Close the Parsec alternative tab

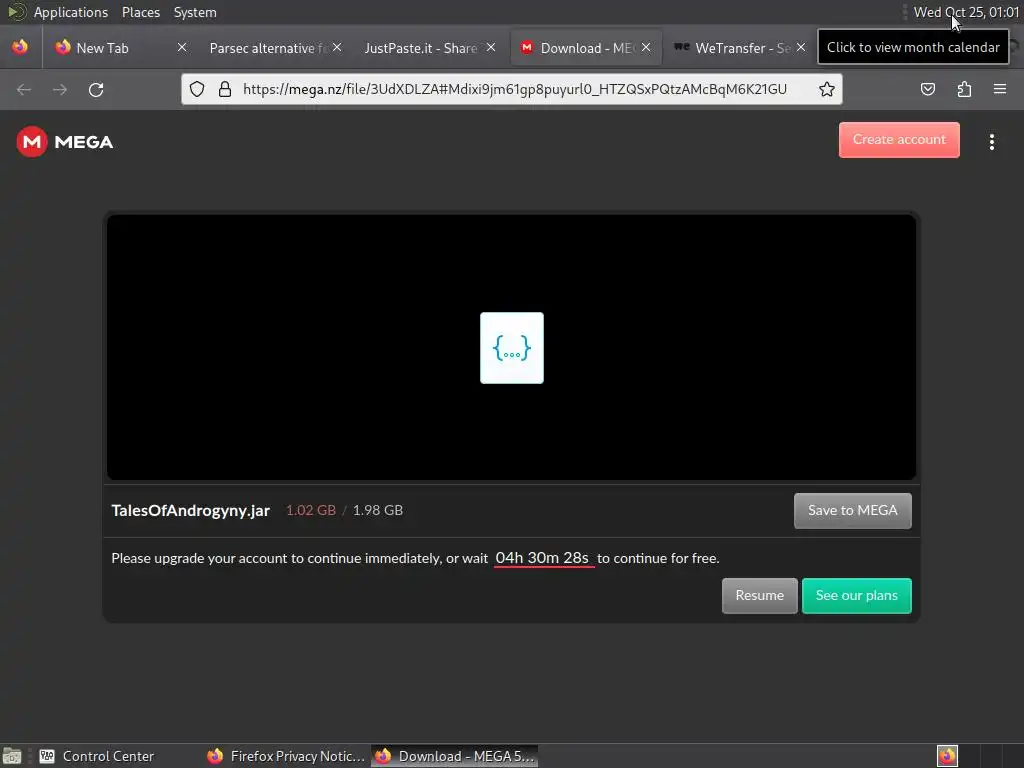[x=337, y=47]
